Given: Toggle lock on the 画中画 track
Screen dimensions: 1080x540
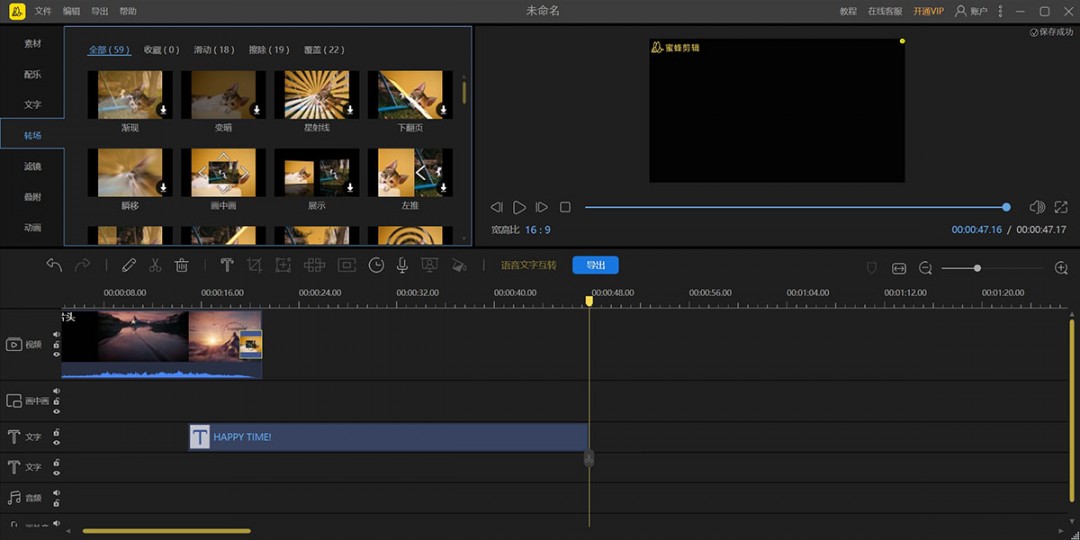Looking at the screenshot, I should click(x=56, y=401).
